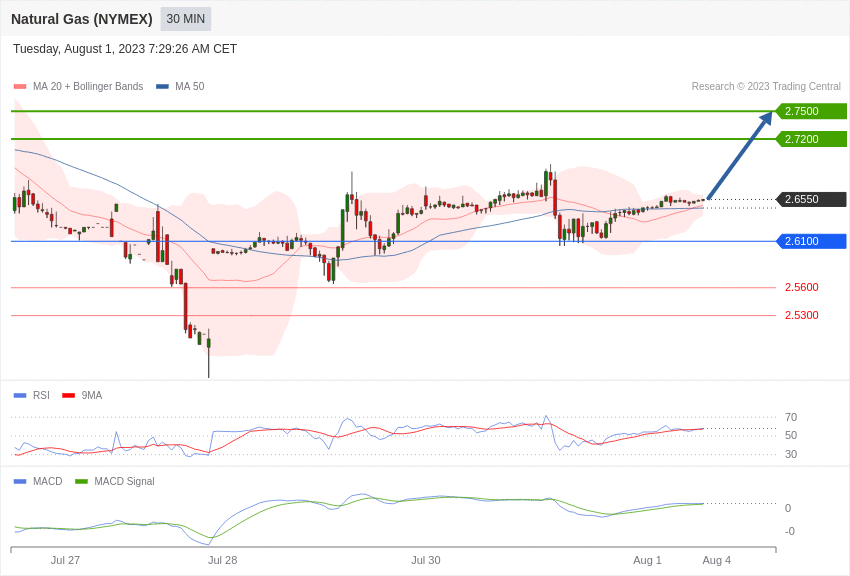Click the MA 20 + Bollinger Bands legend swatch
Viewport: 850px width, 576px height.
20,87
